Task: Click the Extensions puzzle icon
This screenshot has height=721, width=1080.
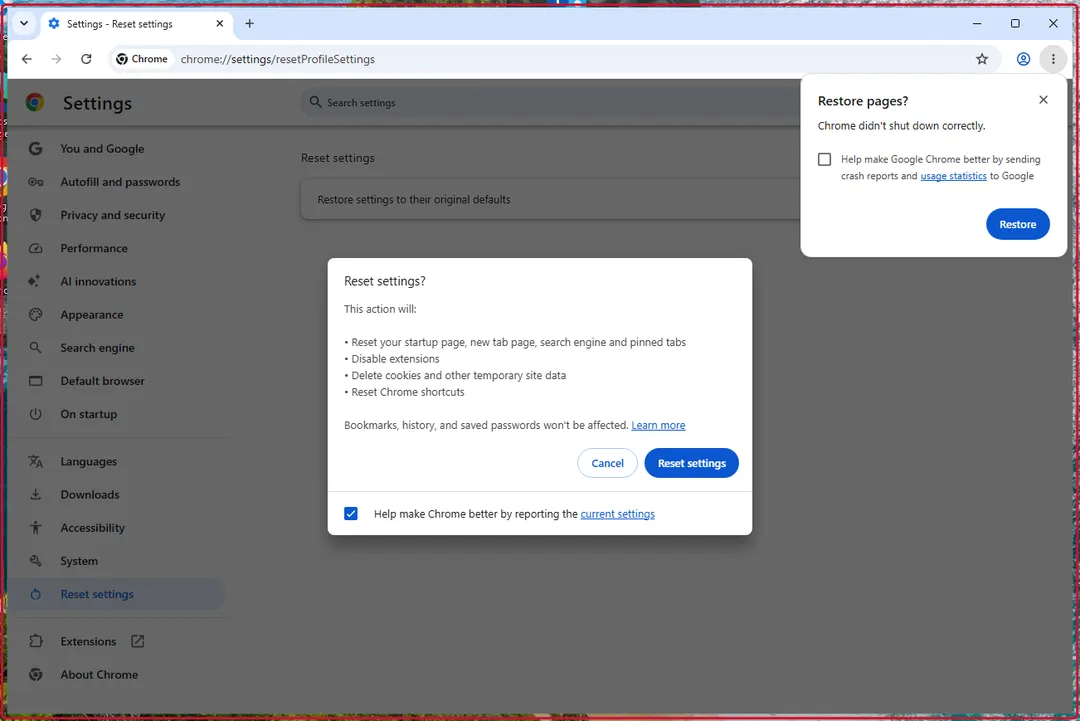Action: 35,641
